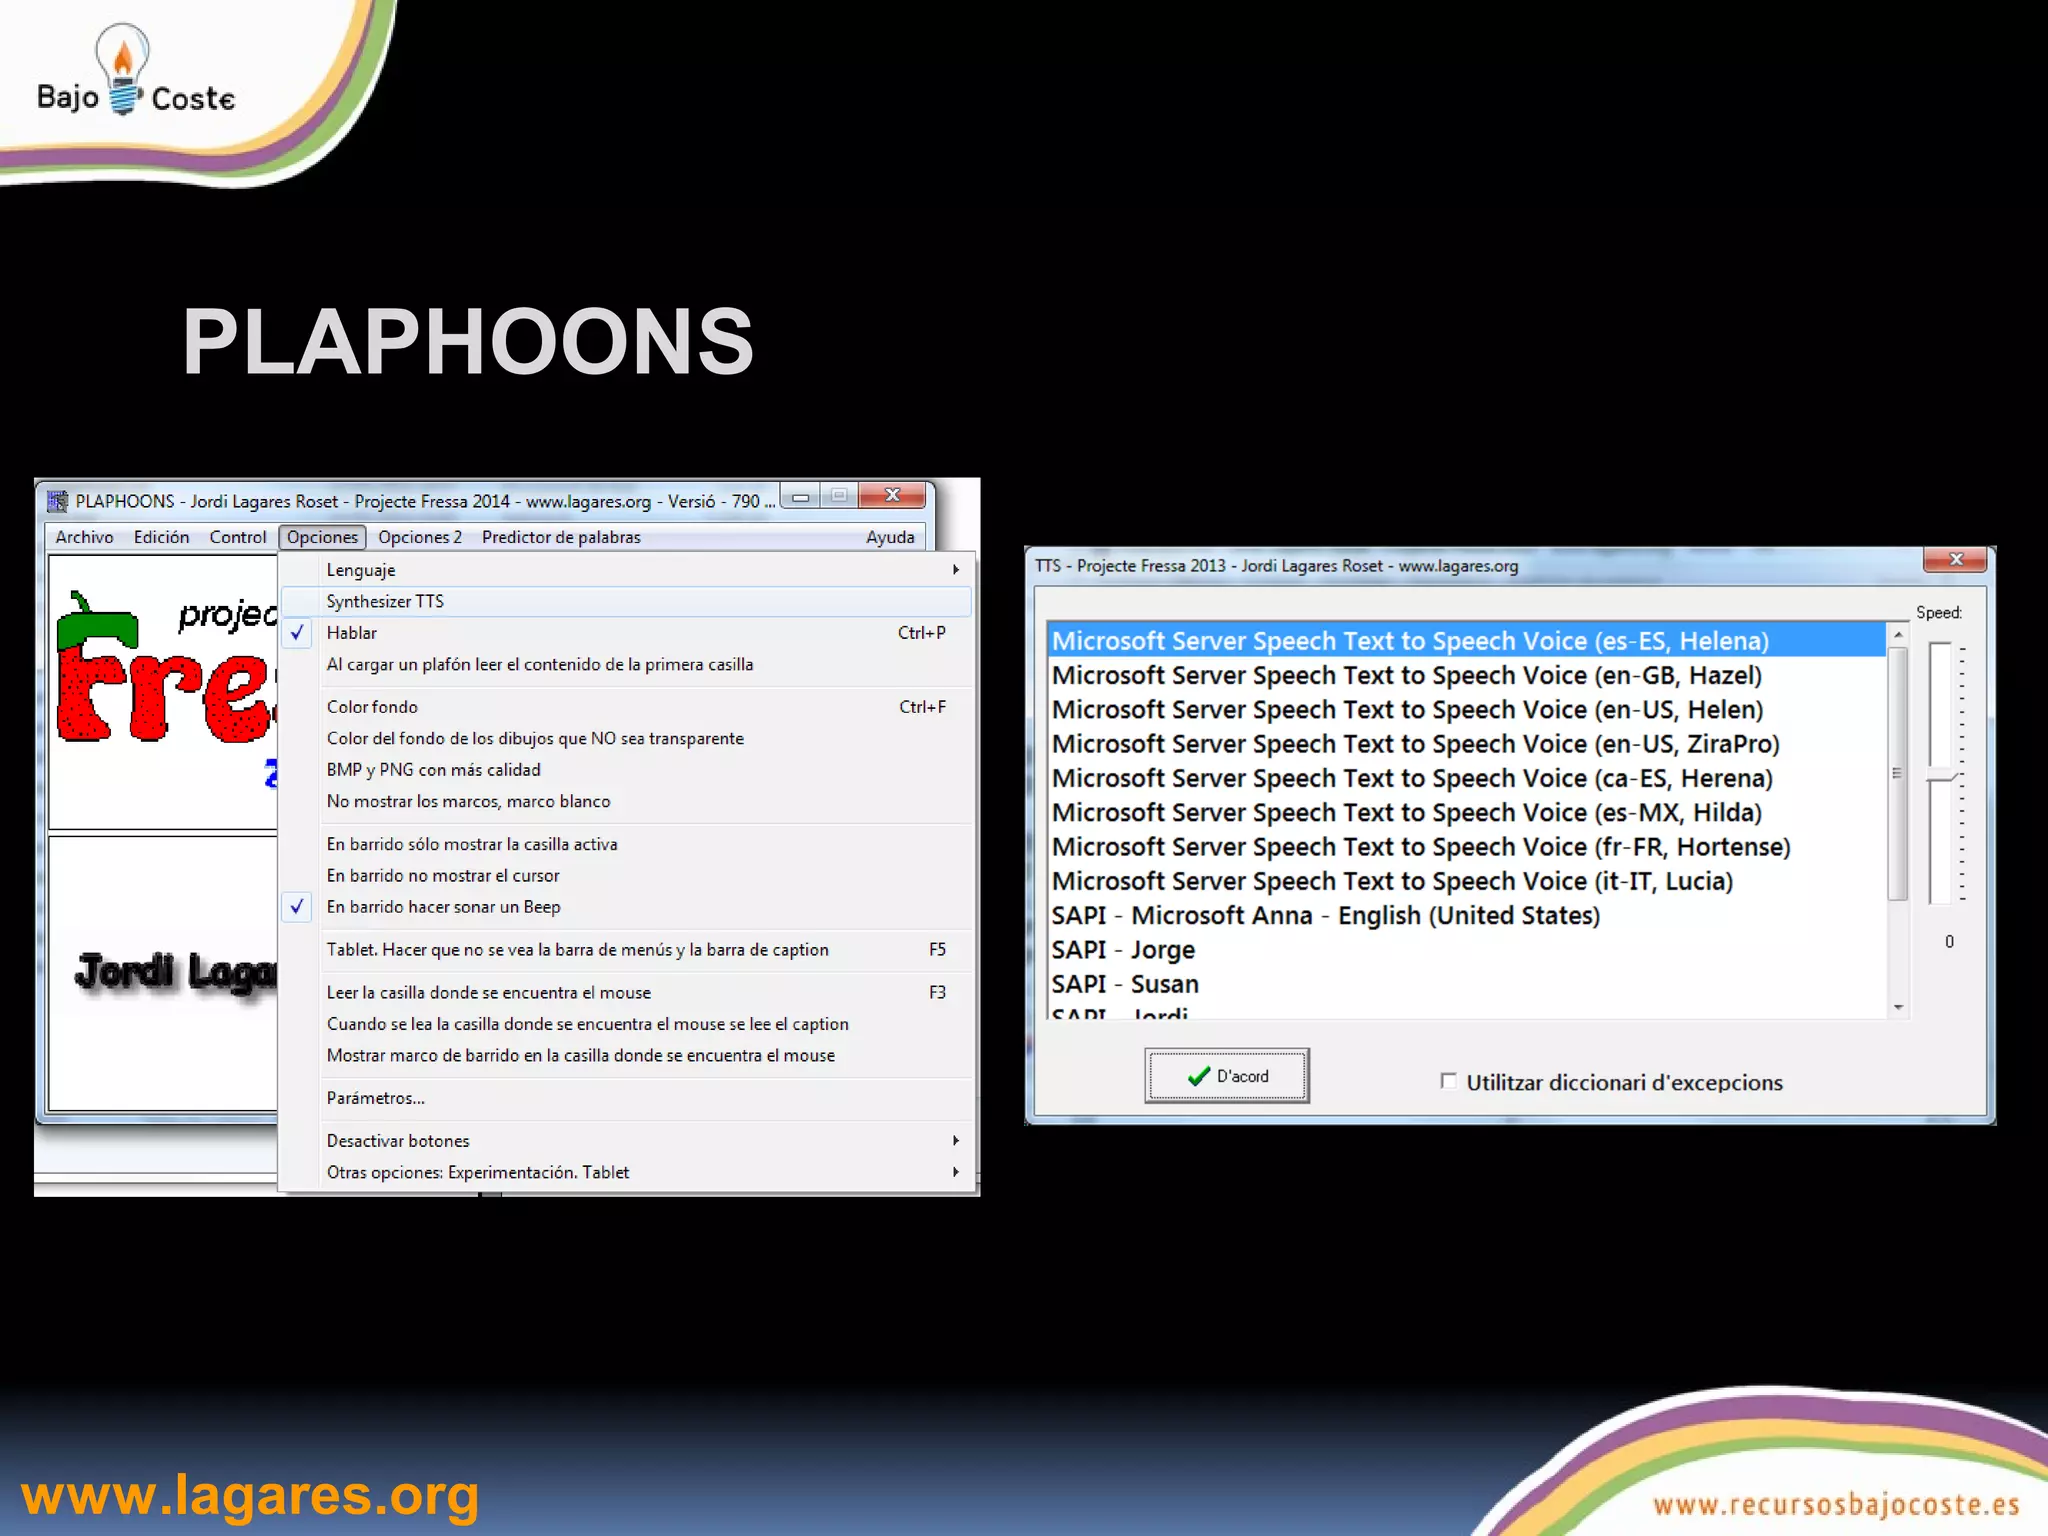Select the ca-ES, Herena voice
The height and width of the screenshot is (1536, 2048).
tap(1467, 778)
